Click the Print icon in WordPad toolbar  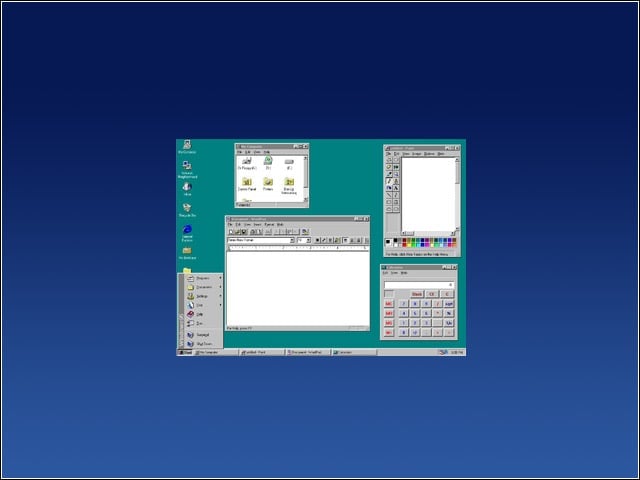click(253, 231)
